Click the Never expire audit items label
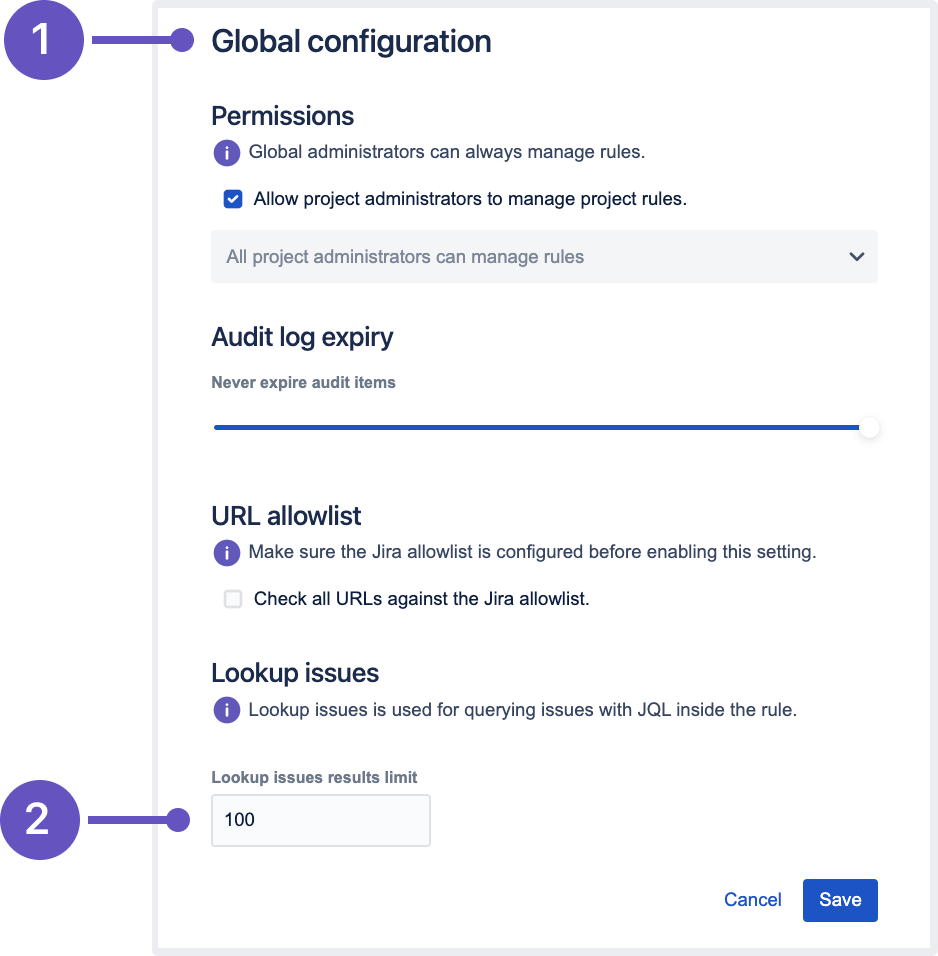The width and height of the screenshot is (938, 956). [x=303, y=383]
